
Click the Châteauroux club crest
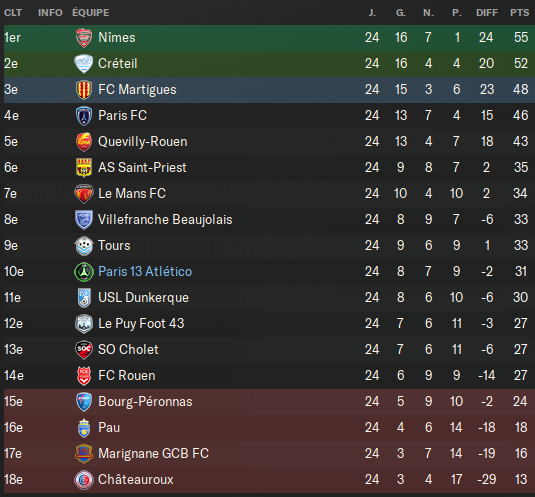(x=84, y=480)
